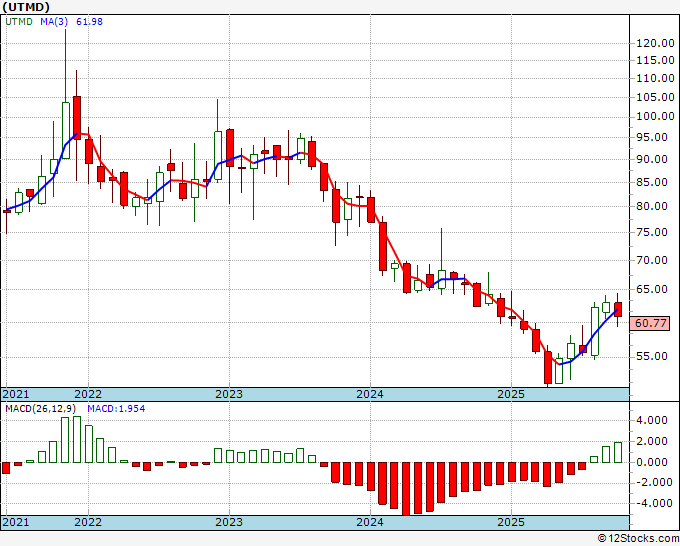Viewport: 680px width, 546px height.
Task: Click the 0.000 MACD axis label
Action: [x=652, y=462]
